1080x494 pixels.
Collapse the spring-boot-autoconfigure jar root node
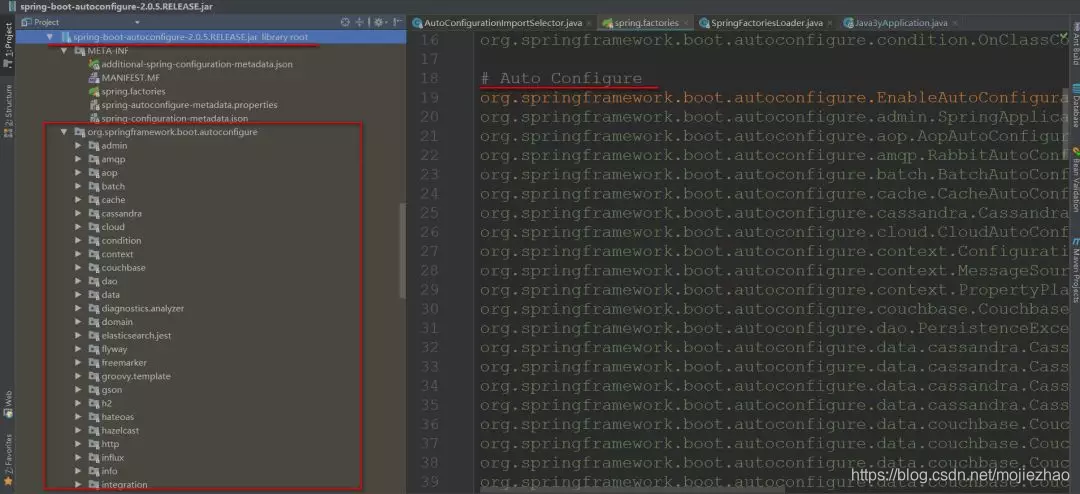tap(50, 37)
